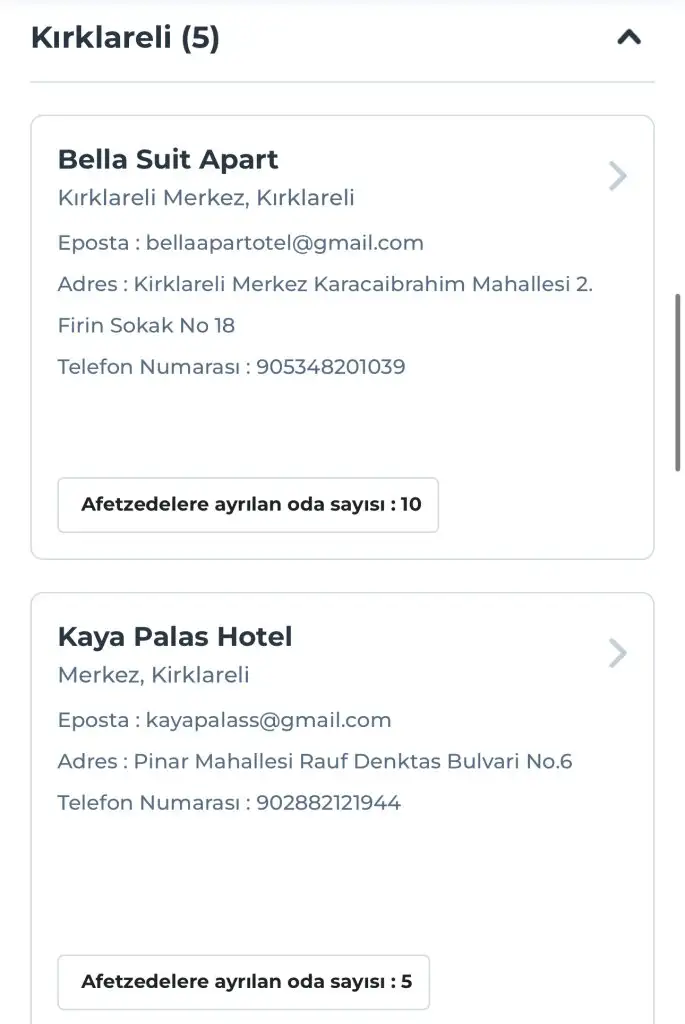Click the kayapalass@gmail.com email address
685x1024 pixels.
pyautogui.click(x=268, y=720)
